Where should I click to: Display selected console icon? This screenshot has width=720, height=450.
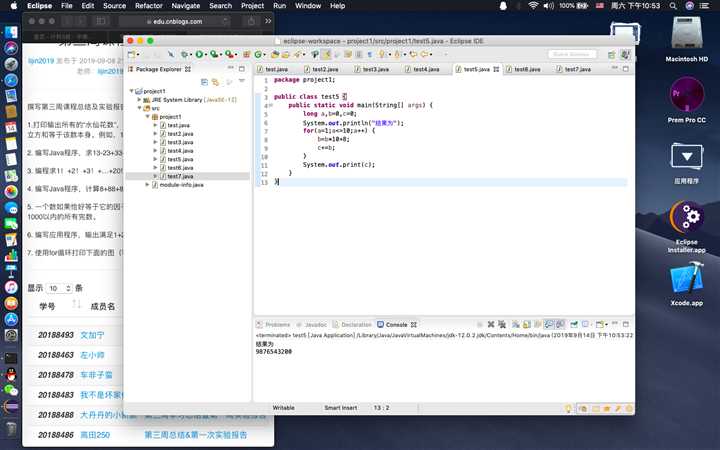585,324
